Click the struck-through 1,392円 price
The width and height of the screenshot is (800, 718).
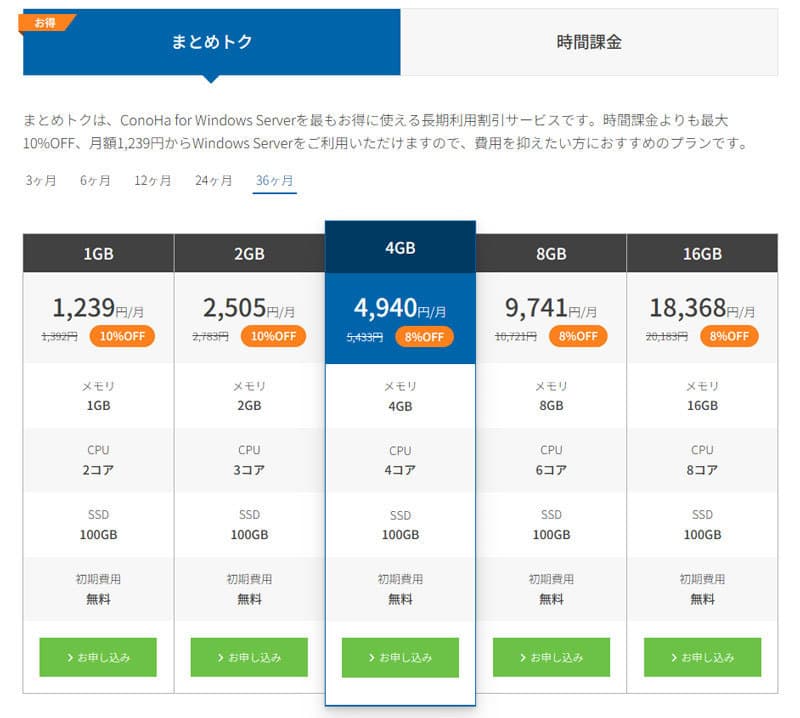[x=59, y=337]
